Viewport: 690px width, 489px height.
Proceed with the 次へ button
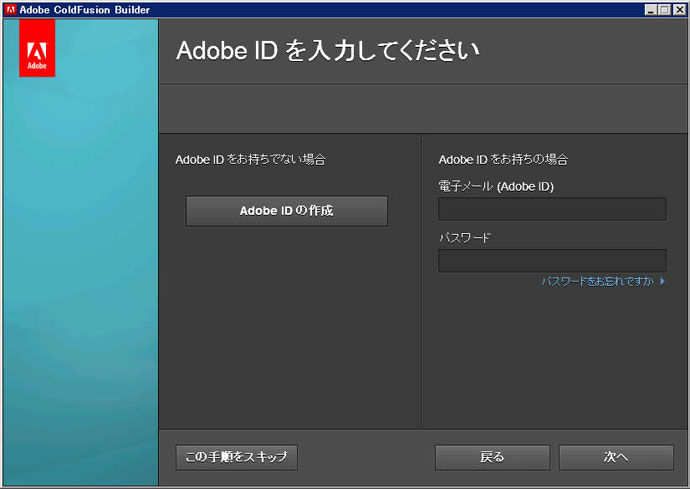616,457
